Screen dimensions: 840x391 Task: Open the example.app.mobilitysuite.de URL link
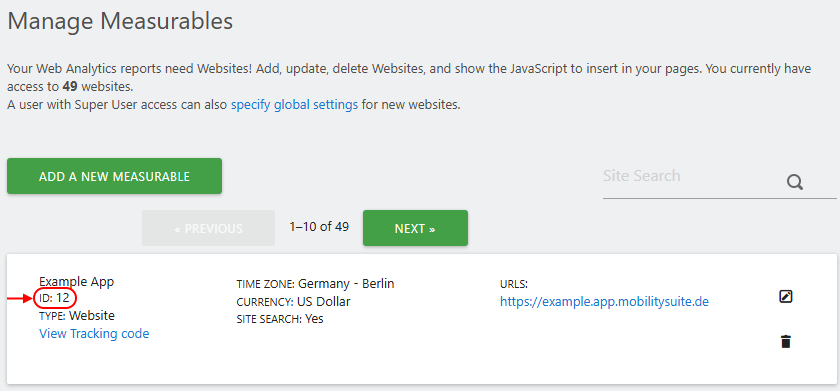[604, 302]
